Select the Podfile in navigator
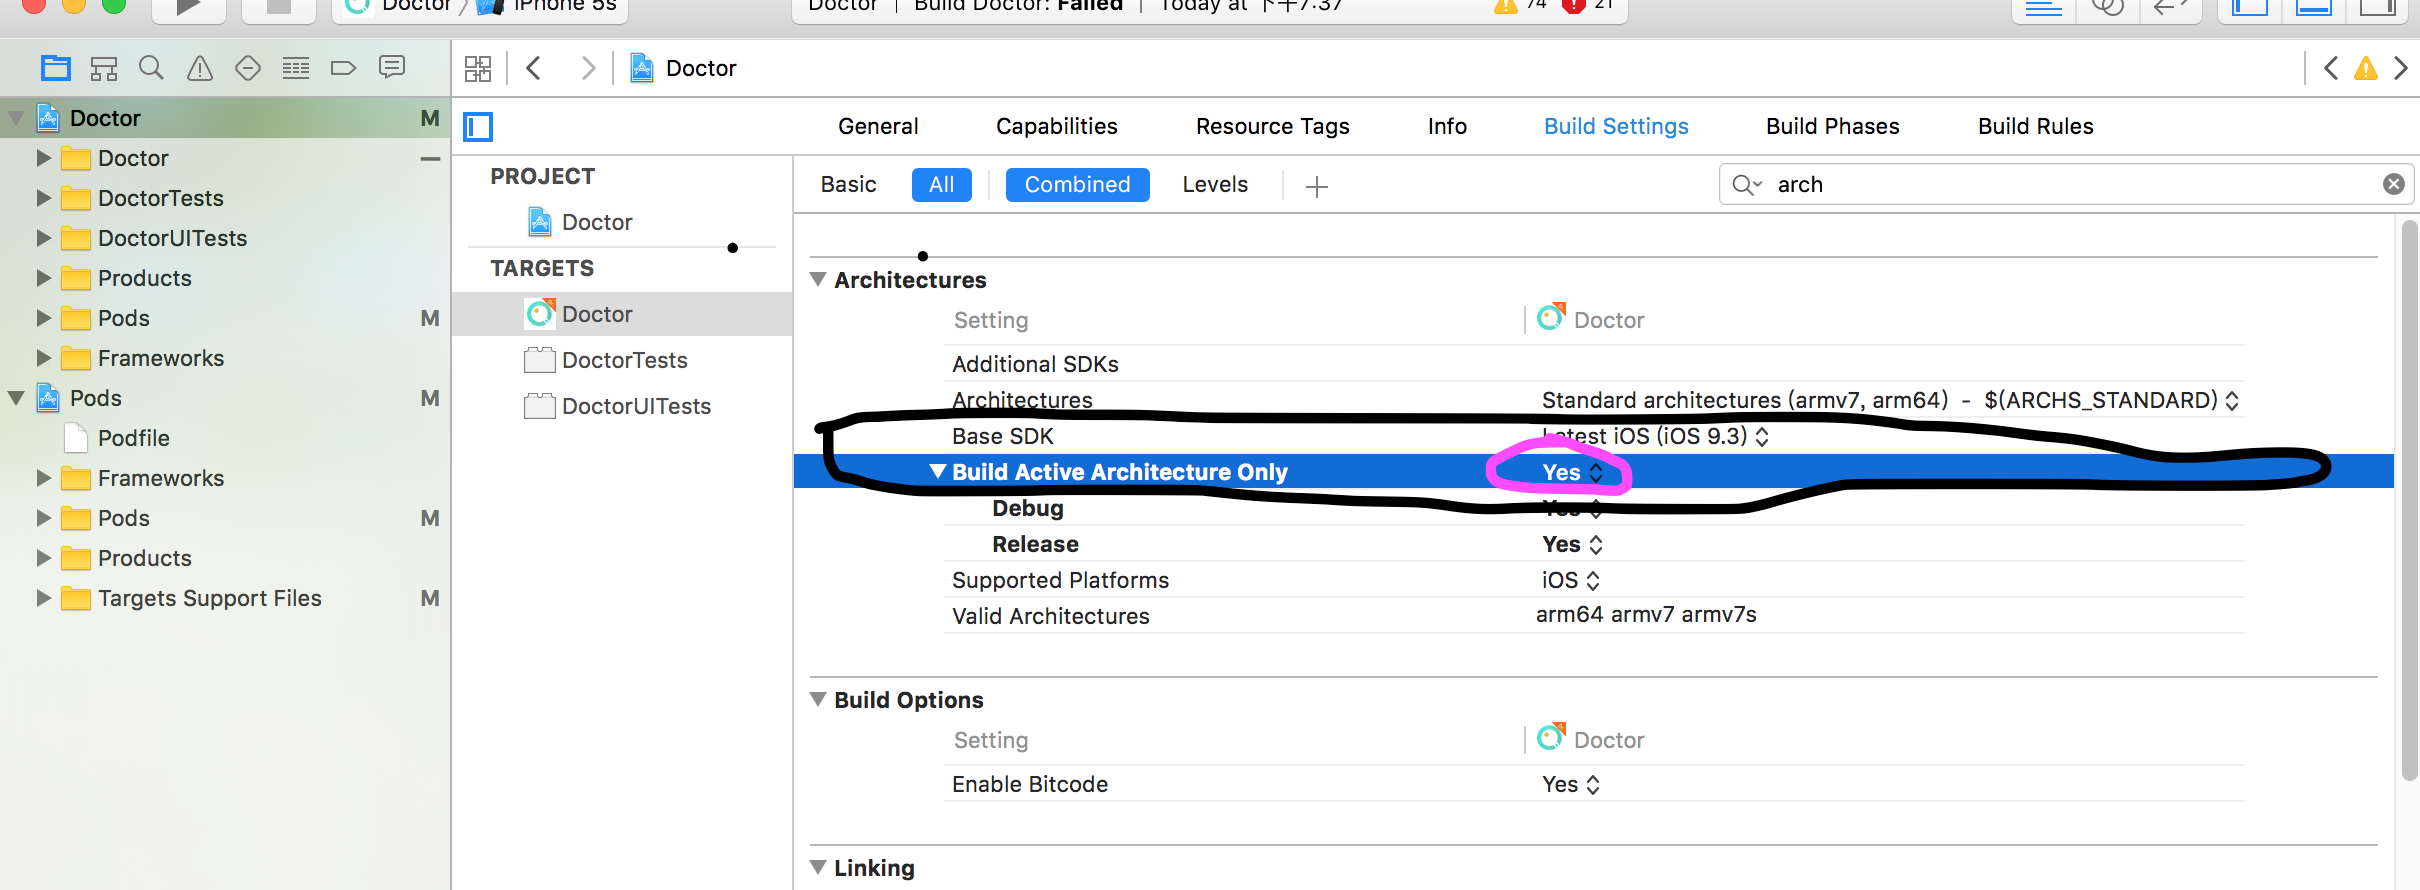 134,438
